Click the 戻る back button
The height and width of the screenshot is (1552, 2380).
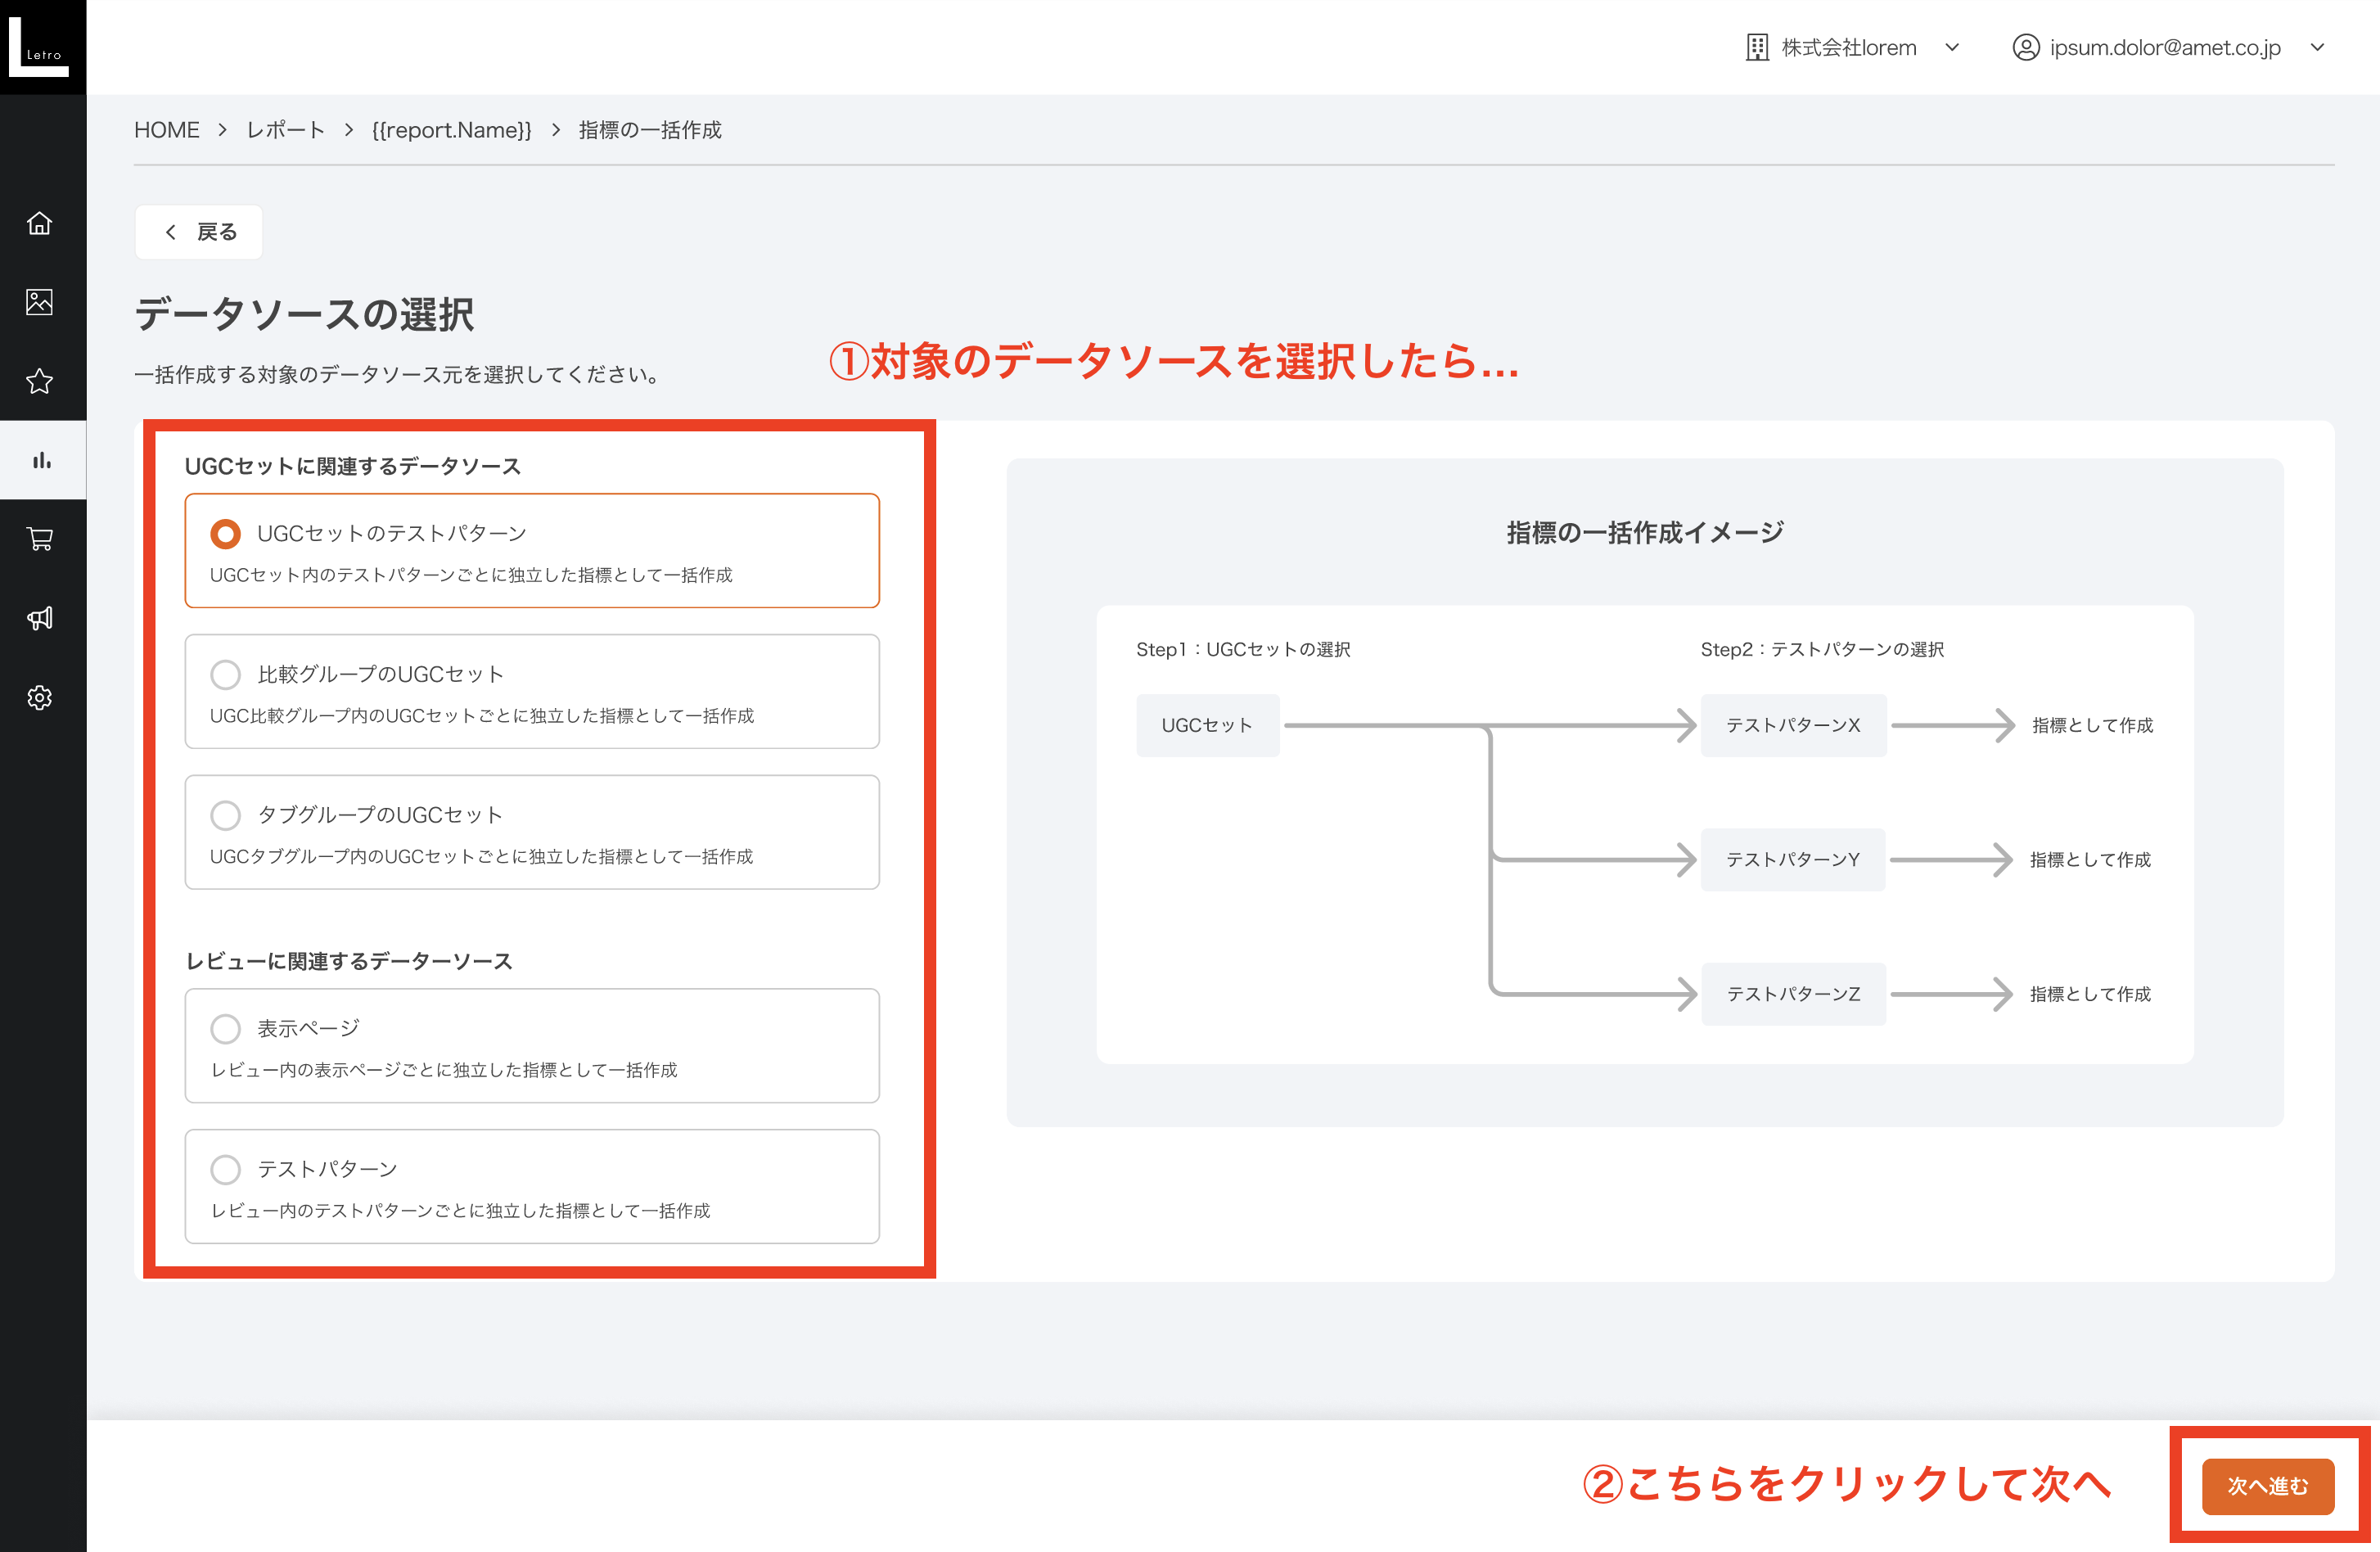tap(198, 231)
